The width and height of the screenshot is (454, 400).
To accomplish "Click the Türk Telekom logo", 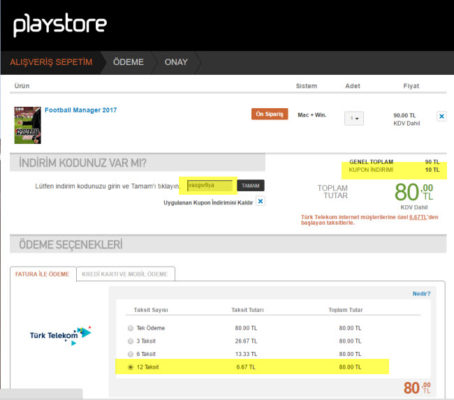I will [60, 335].
